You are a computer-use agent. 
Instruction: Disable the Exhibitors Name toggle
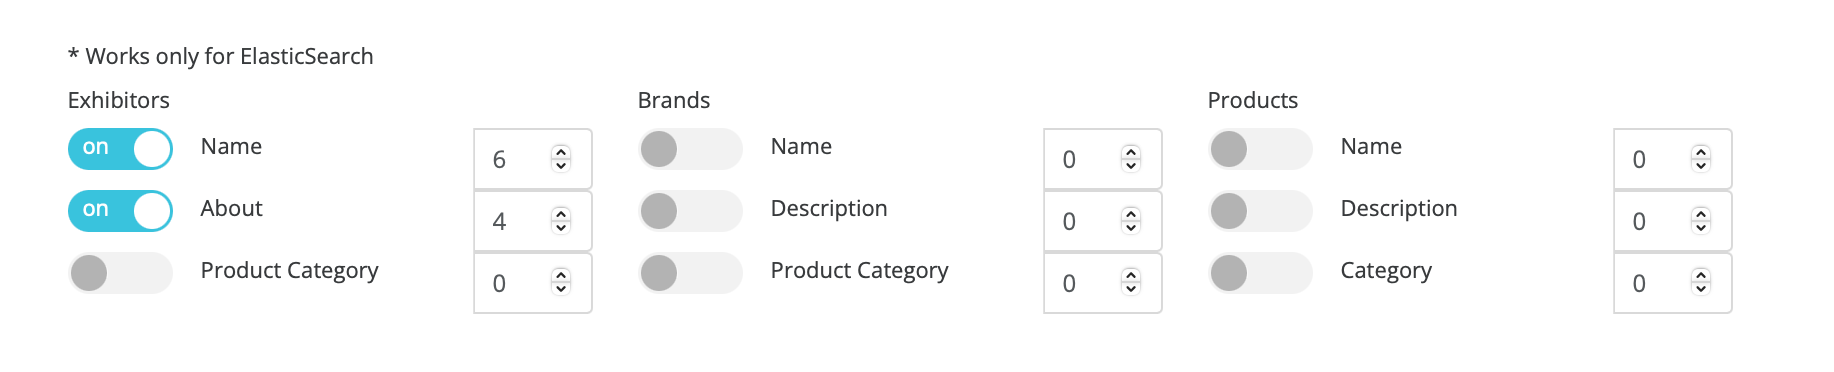(x=120, y=149)
